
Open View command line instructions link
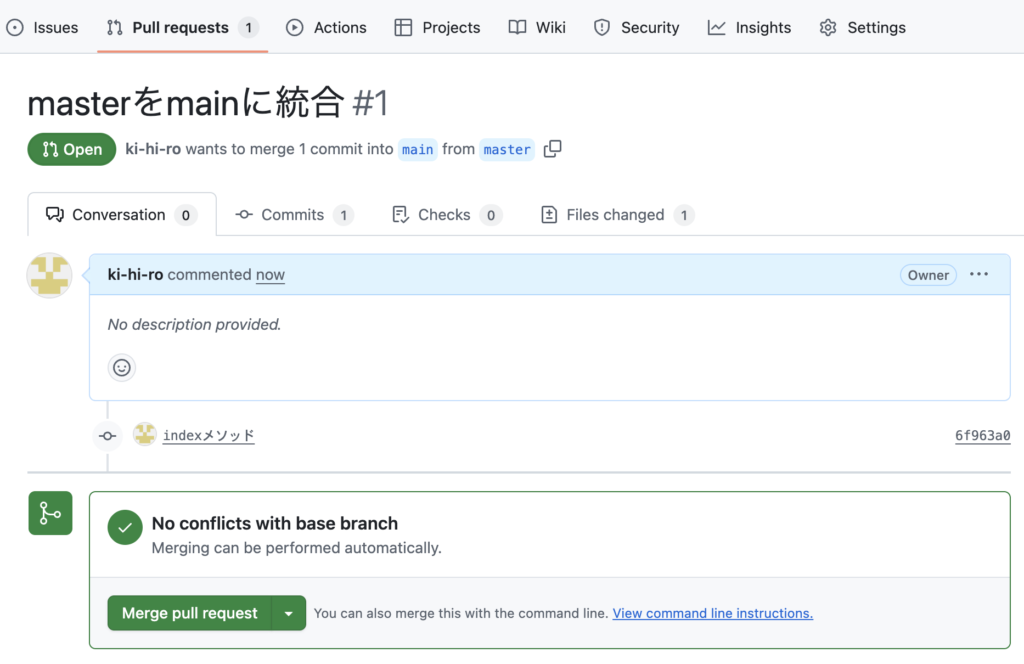(x=712, y=613)
